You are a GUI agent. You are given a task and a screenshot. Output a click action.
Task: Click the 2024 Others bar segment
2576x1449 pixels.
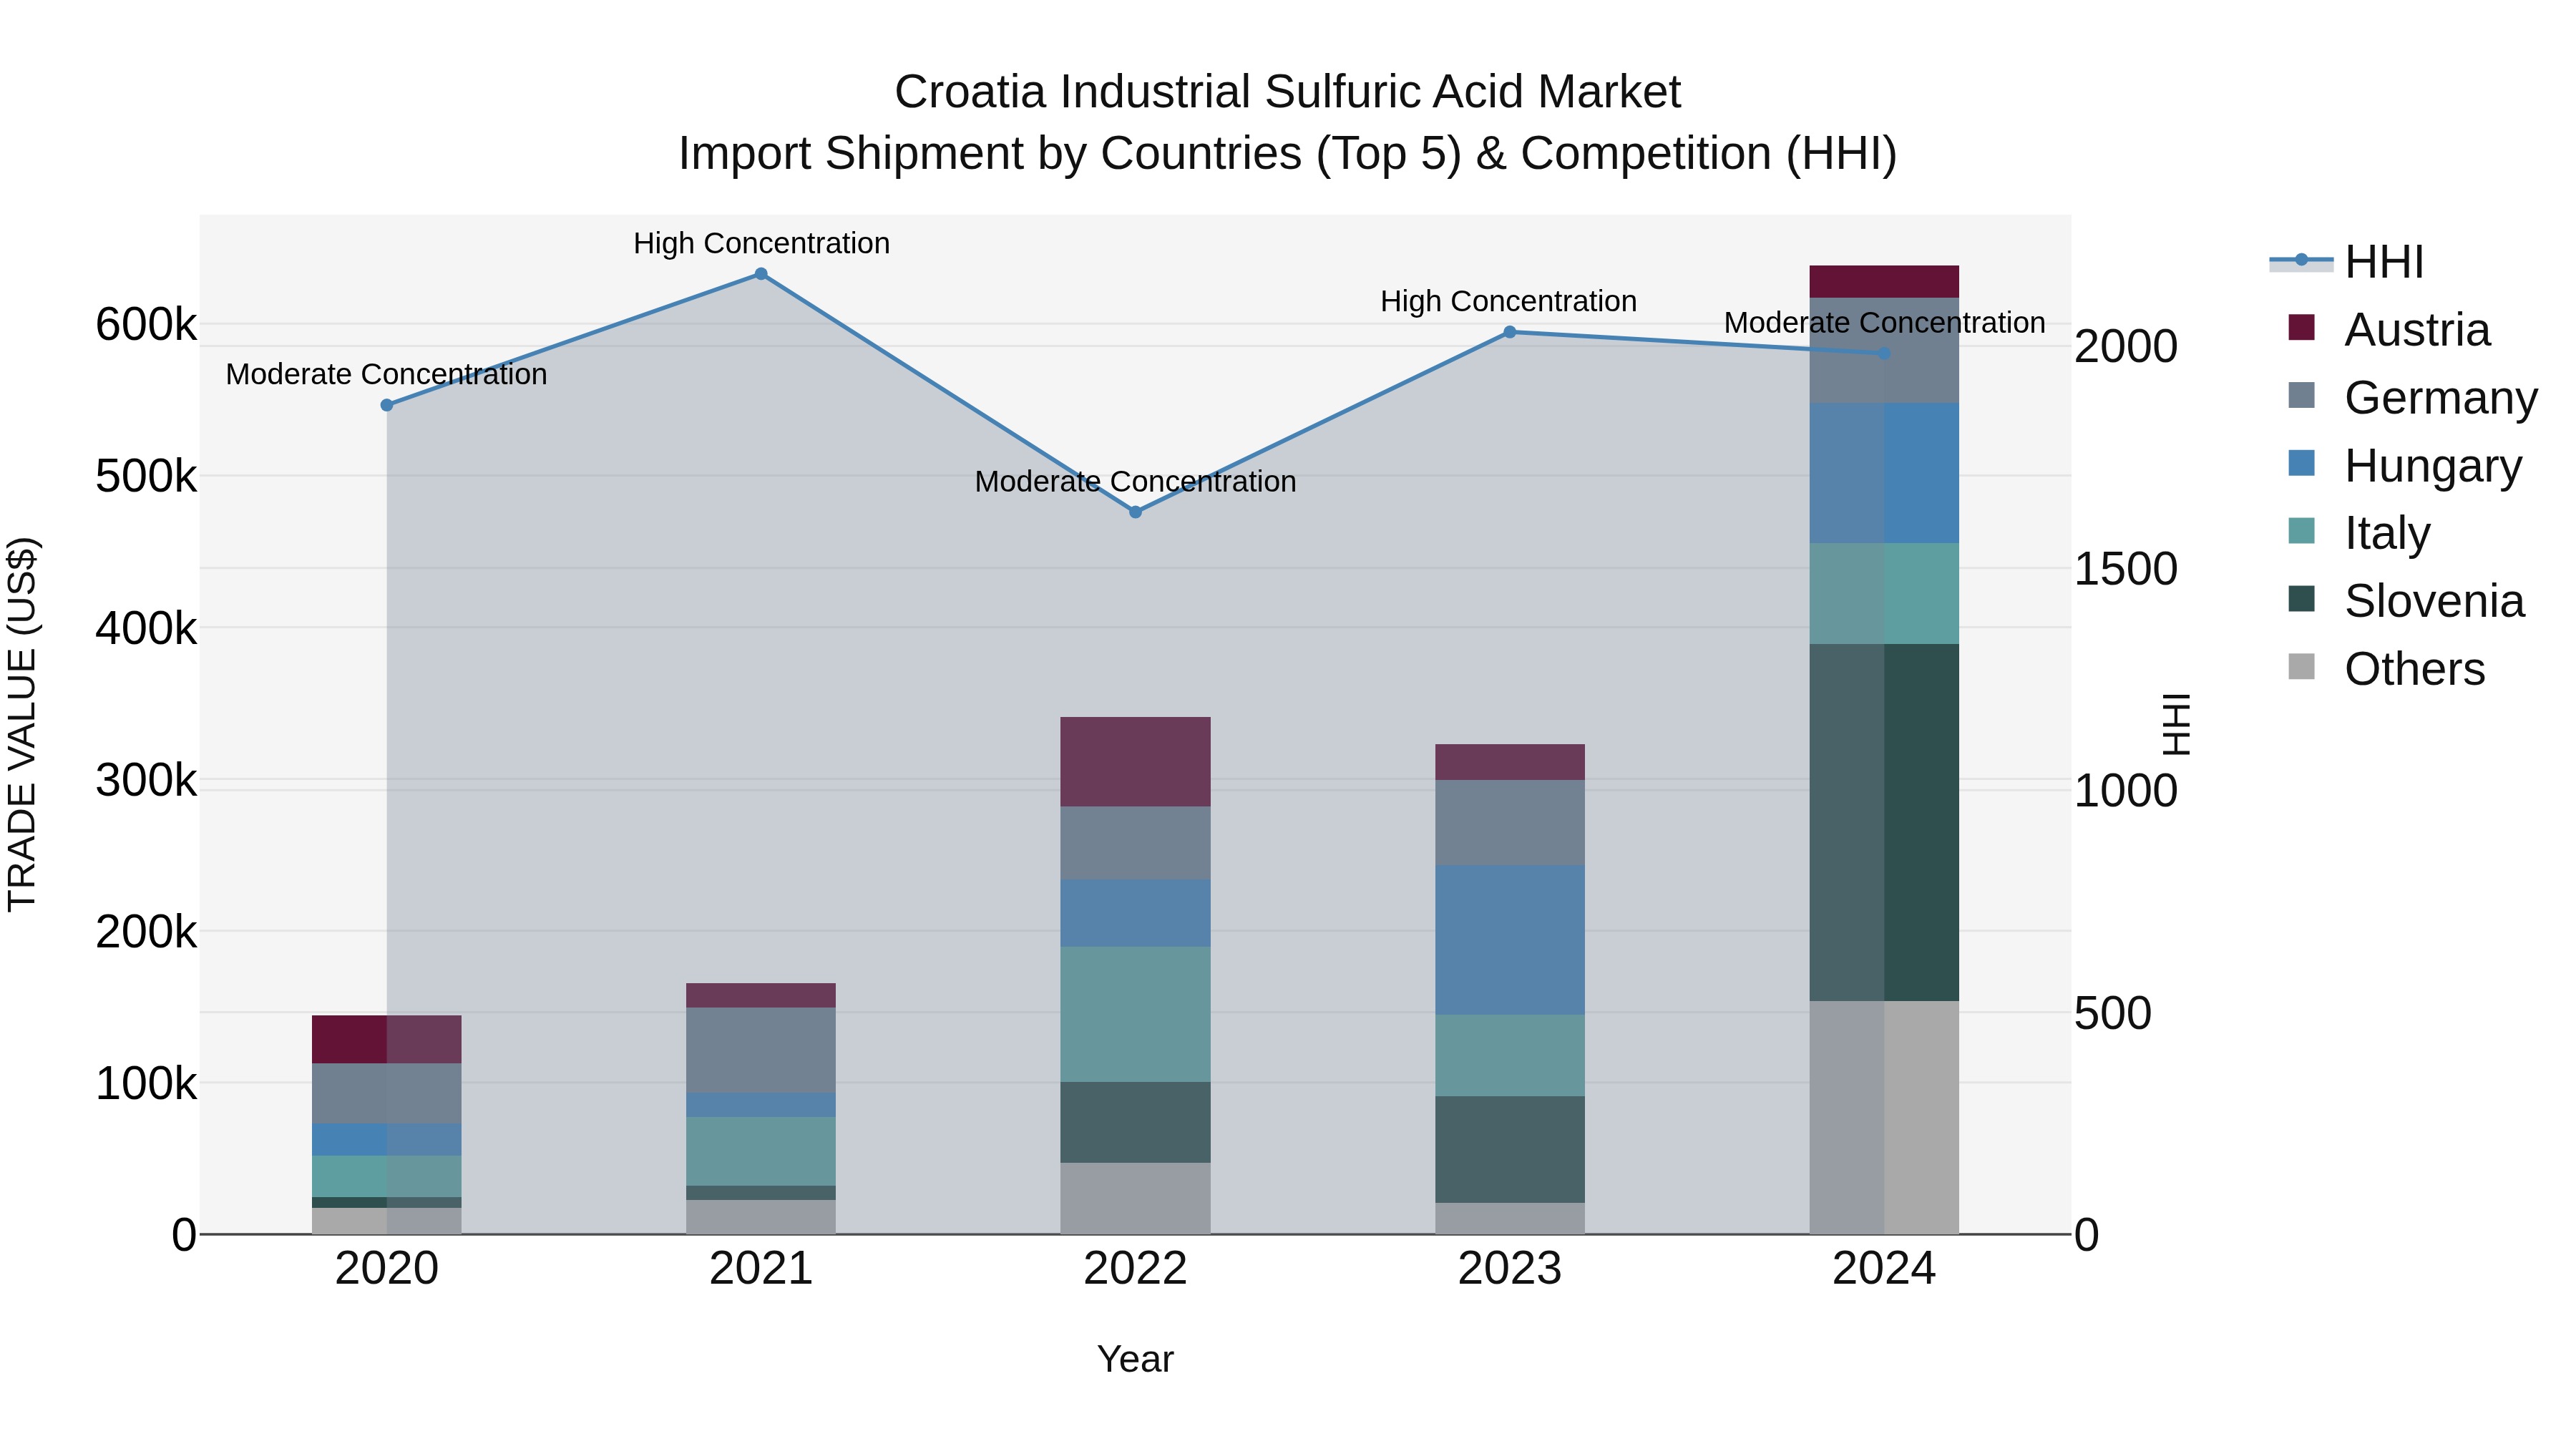point(1884,1117)
